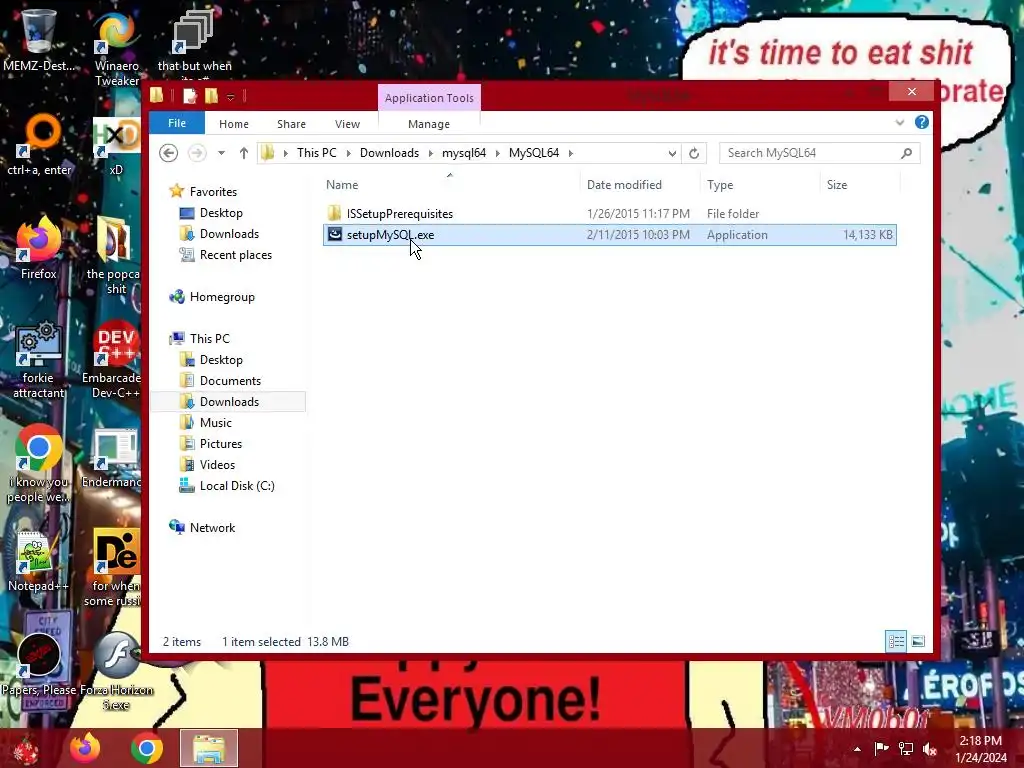Select Network in navigation pane
This screenshot has width=1024, height=768.
click(212, 528)
